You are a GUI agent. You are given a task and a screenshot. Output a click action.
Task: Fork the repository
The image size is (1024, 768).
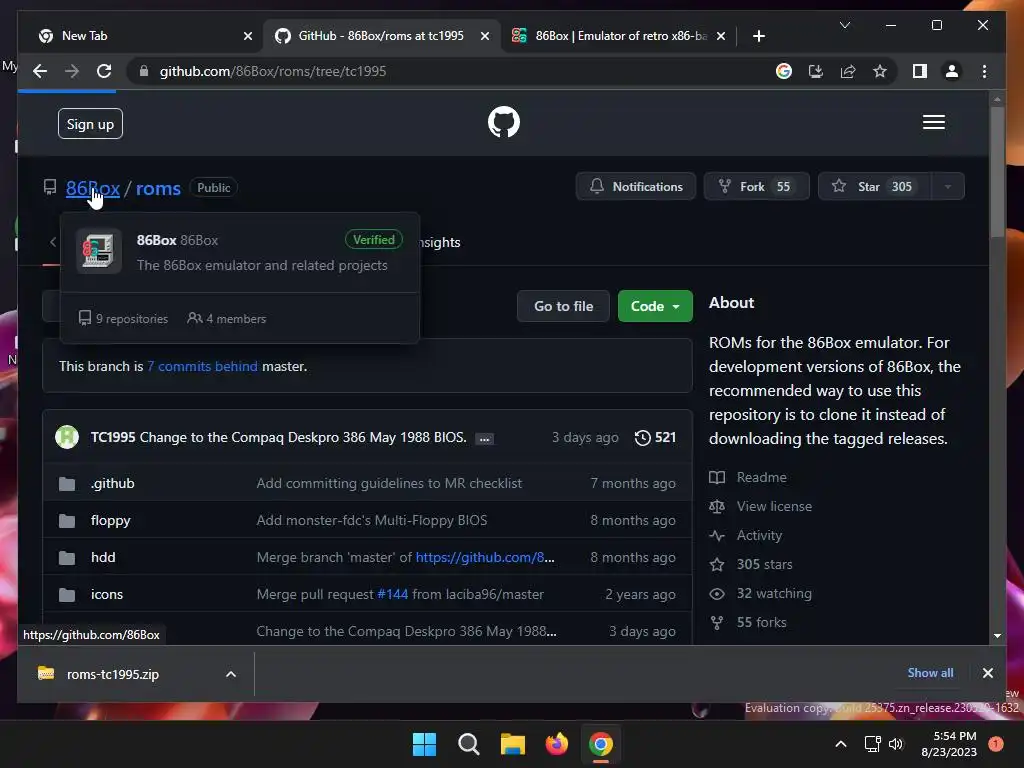pyautogui.click(x=757, y=187)
